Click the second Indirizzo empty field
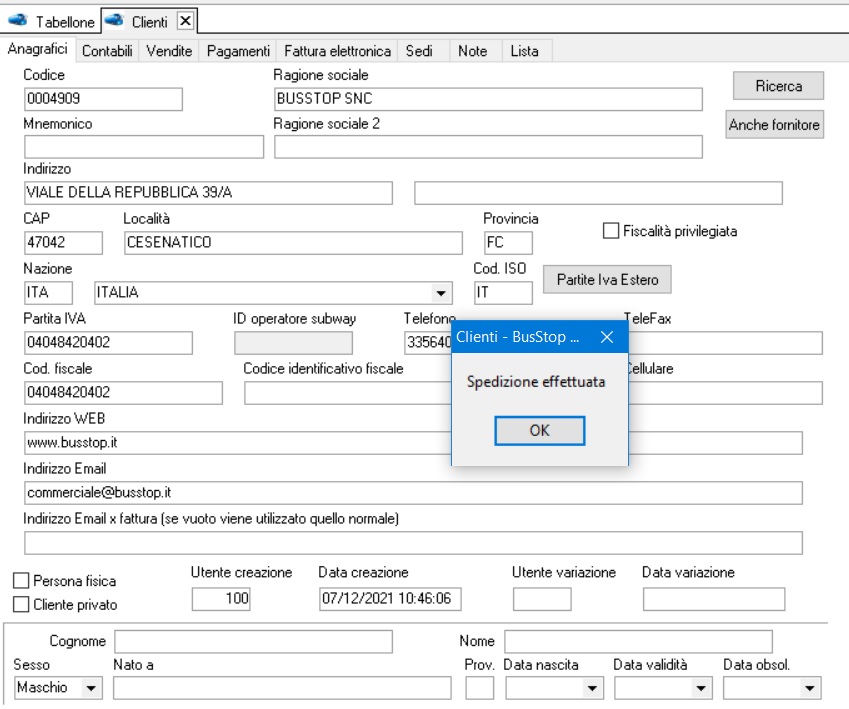 pos(598,193)
